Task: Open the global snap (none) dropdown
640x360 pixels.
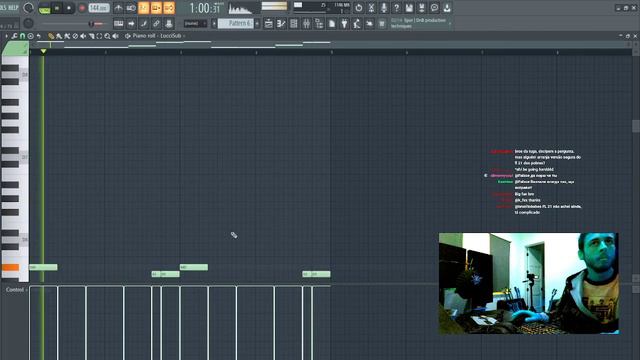Action: [x=195, y=24]
